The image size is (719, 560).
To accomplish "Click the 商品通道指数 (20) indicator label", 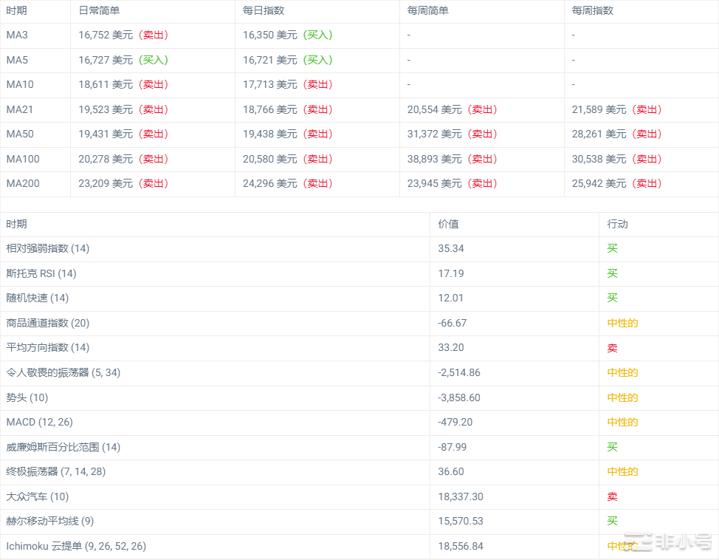I will click(47, 323).
